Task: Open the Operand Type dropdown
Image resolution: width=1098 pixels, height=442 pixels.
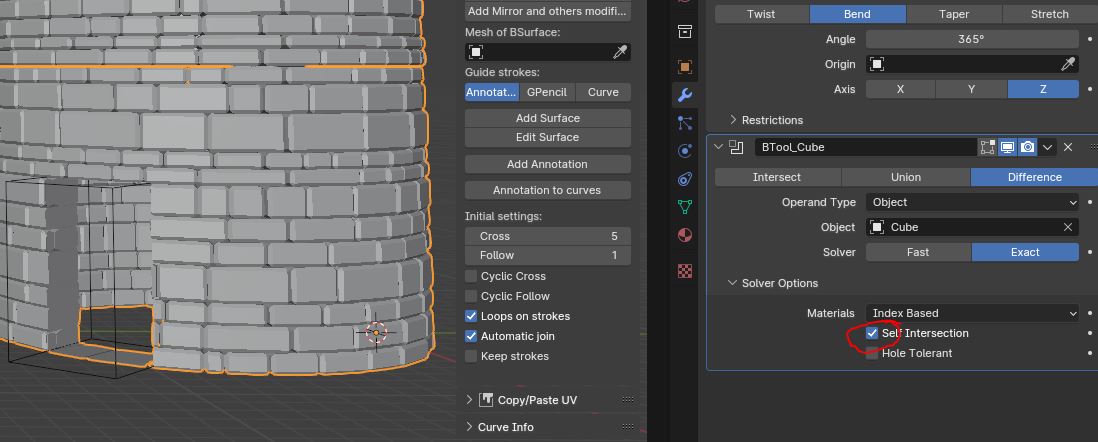Action: pyautogui.click(x=972, y=202)
